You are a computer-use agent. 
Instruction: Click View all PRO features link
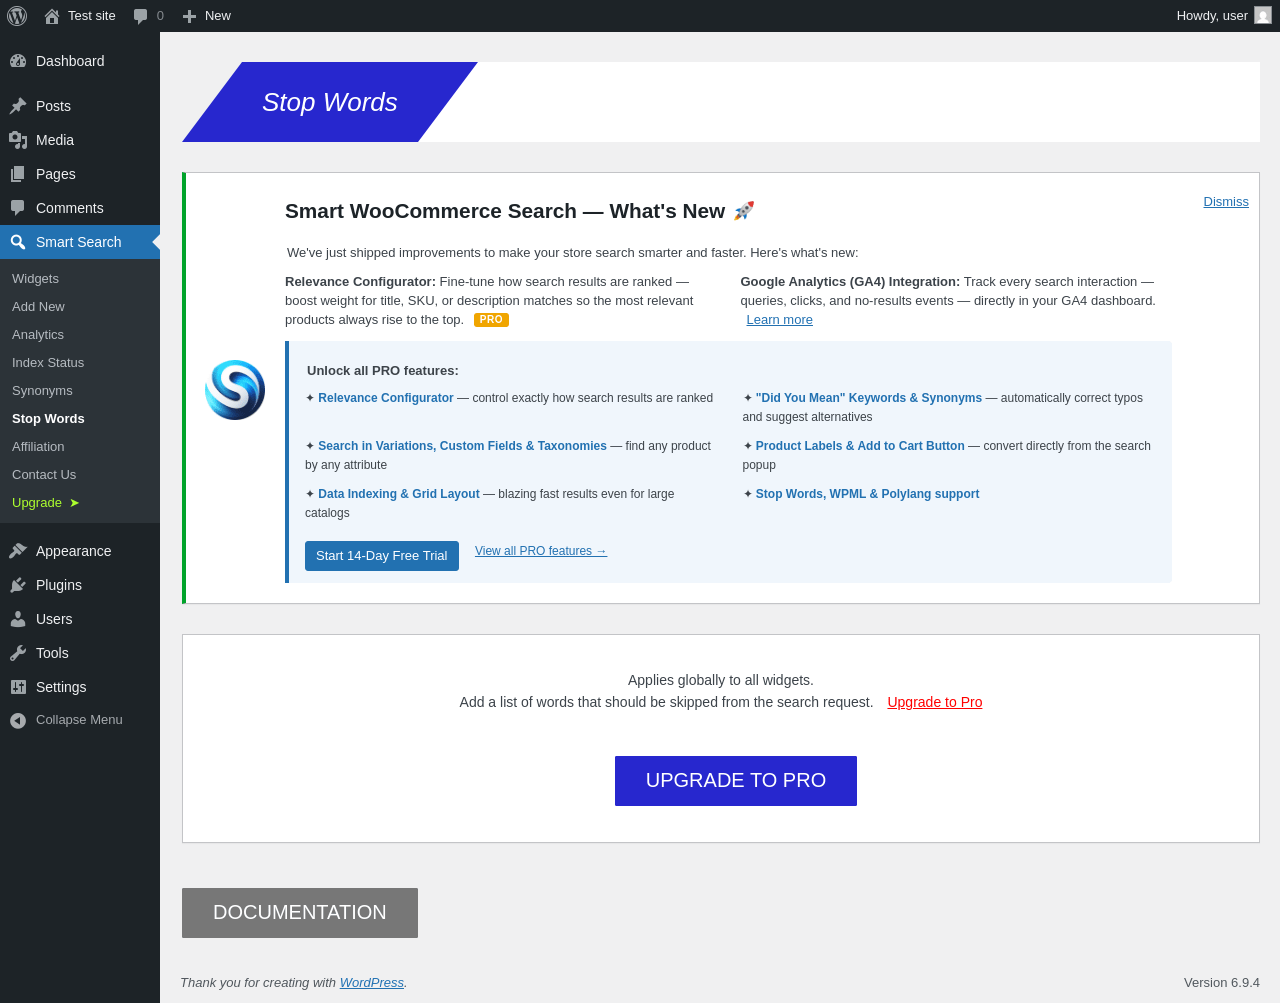pyautogui.click(x=541, y=551)
